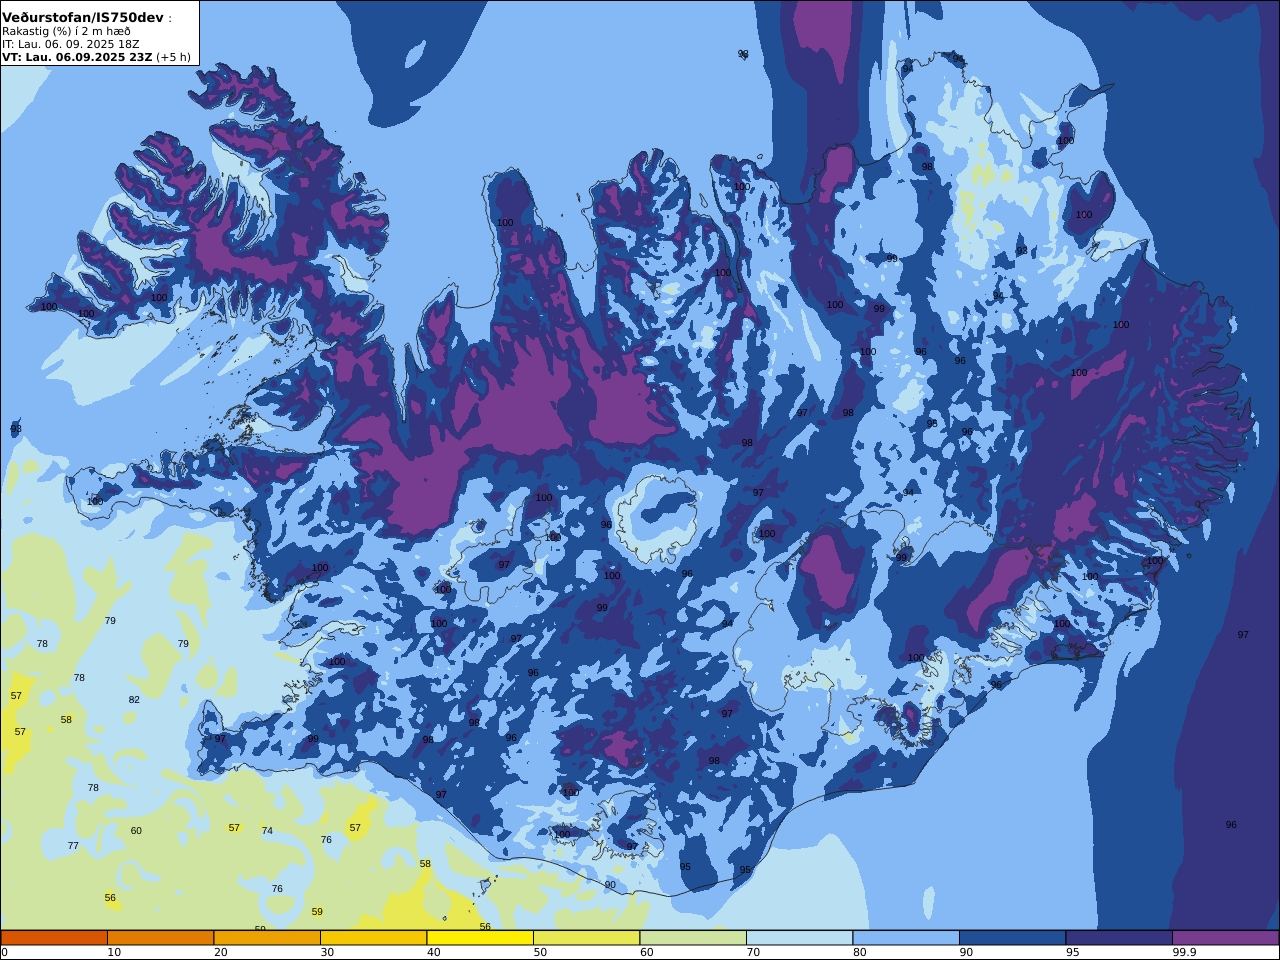Screen dimensions: 1280x960
Task: Click the humidity value 77 on the map
Action: (73, 846)
